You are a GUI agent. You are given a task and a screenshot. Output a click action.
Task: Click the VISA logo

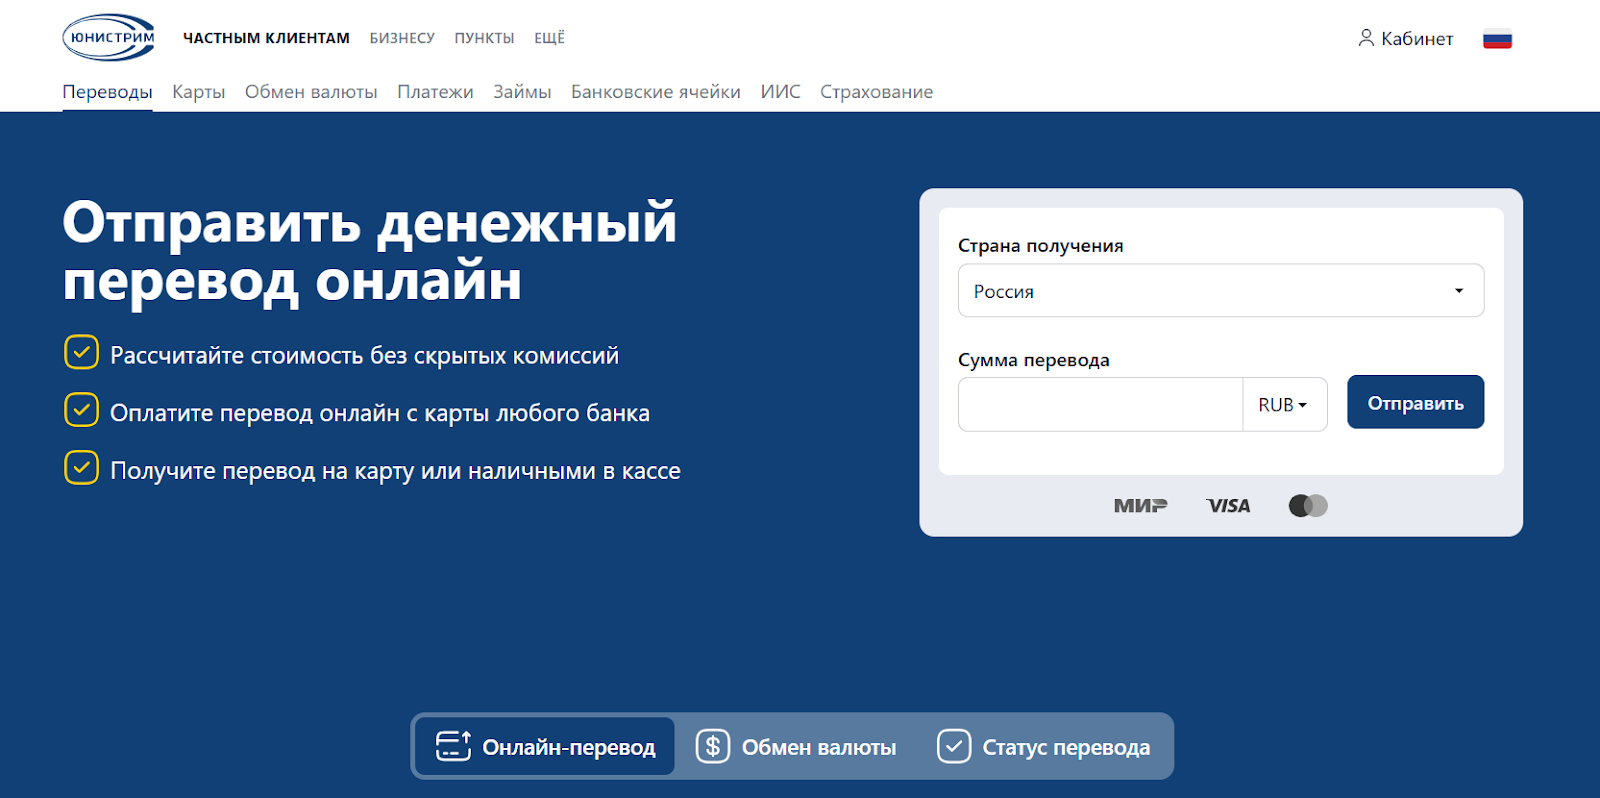1228,506
